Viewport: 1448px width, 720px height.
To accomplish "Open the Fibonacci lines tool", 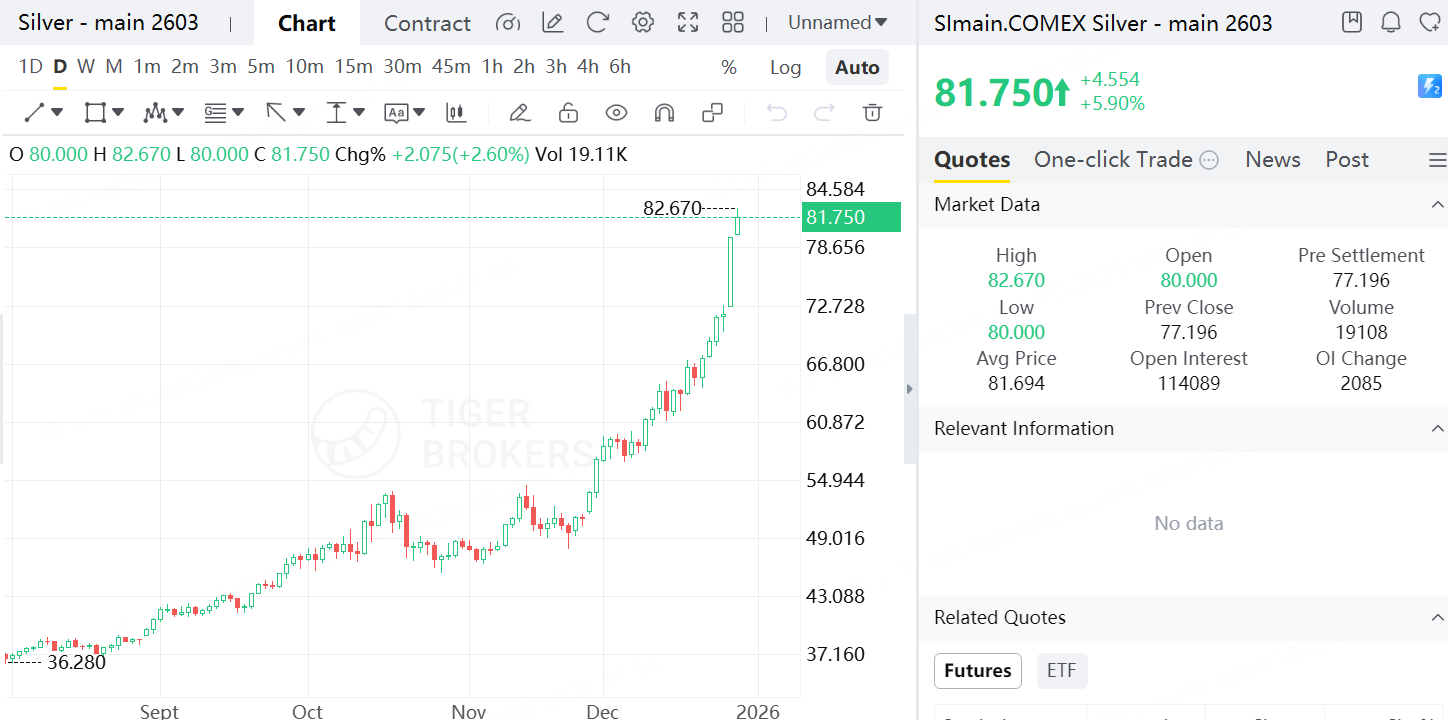I will [215, 113].
